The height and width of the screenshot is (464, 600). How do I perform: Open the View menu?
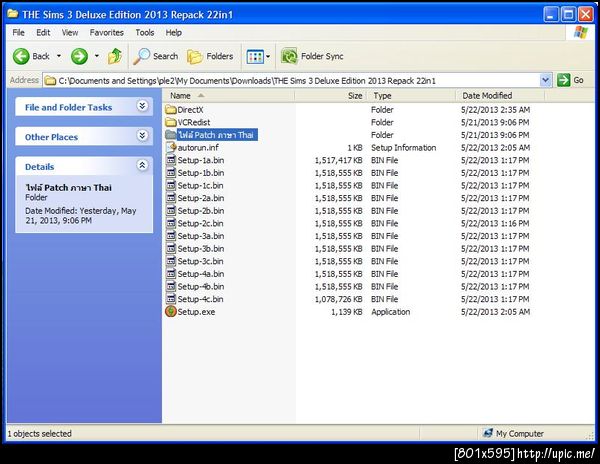pyautogui.click(x=70, y=33)
